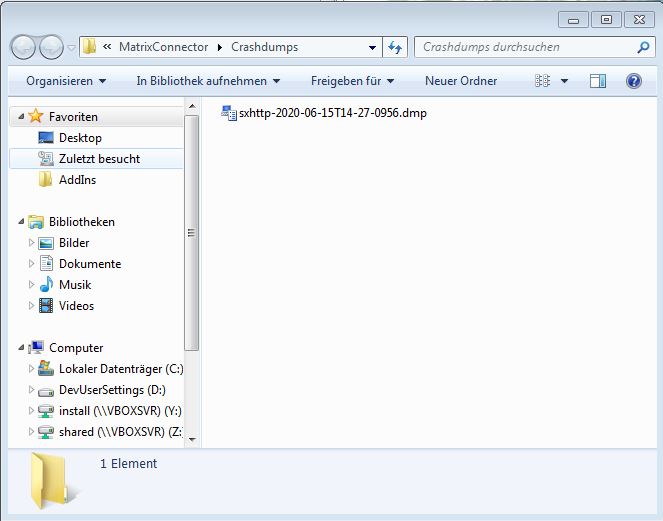The image size is (663, 521).
Task: Click the install network drive icon
Action: (x=46, y=411)
